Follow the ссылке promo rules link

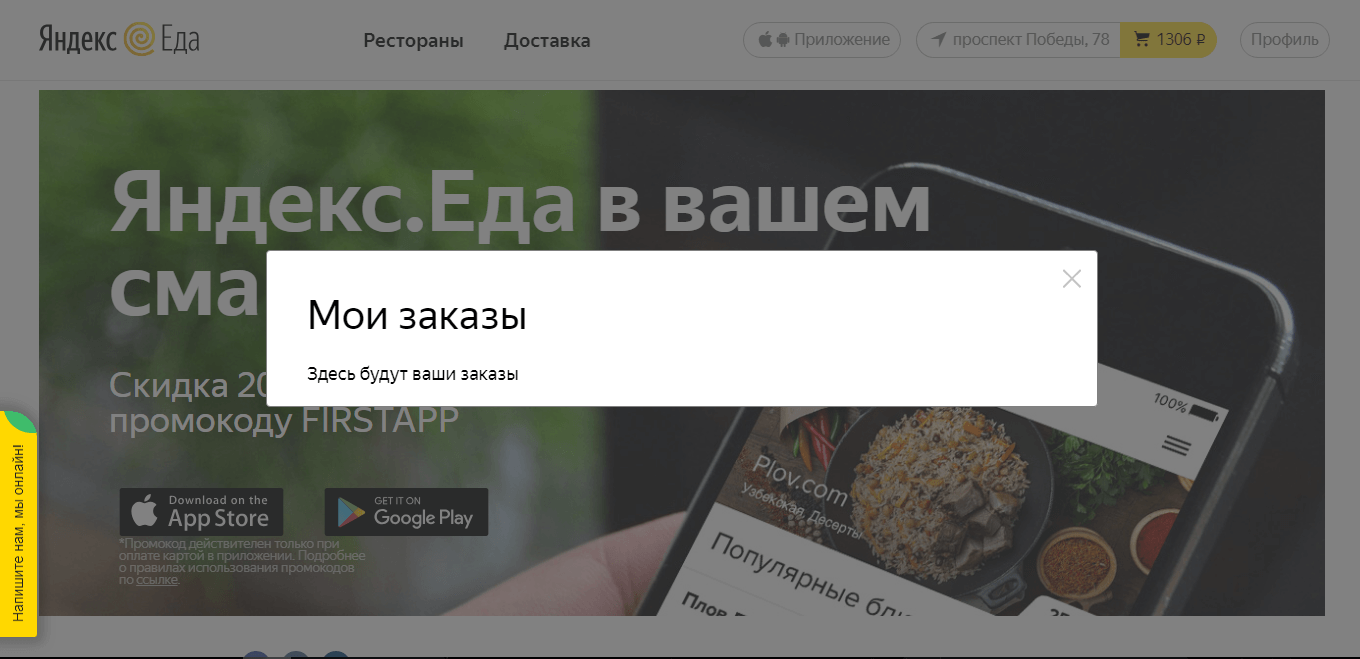[157, 579]
